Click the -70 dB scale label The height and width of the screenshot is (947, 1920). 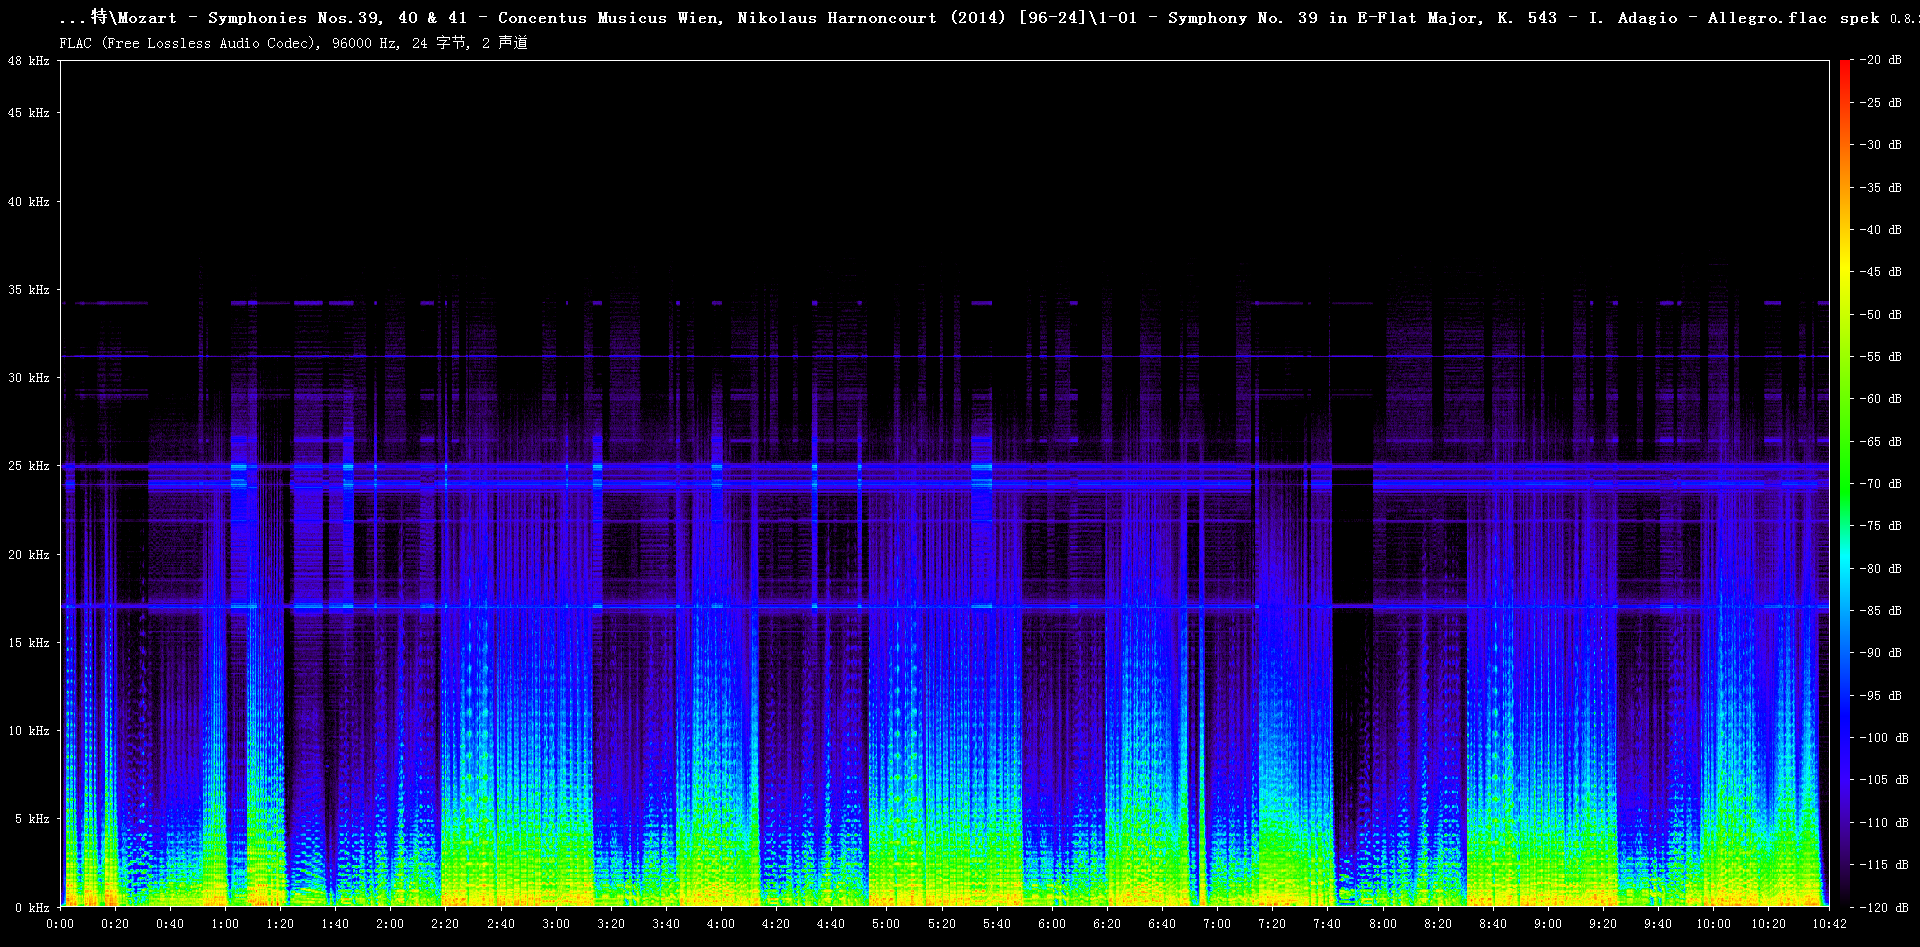tap(1881, 484)
